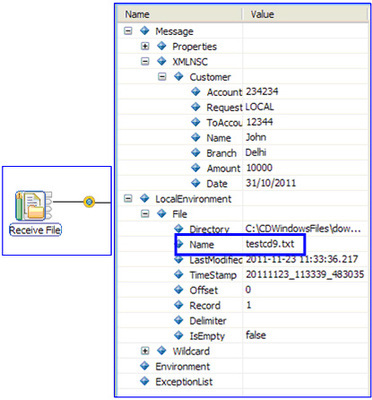
Task: Select the ToAccount row
Action: (243, 123)
